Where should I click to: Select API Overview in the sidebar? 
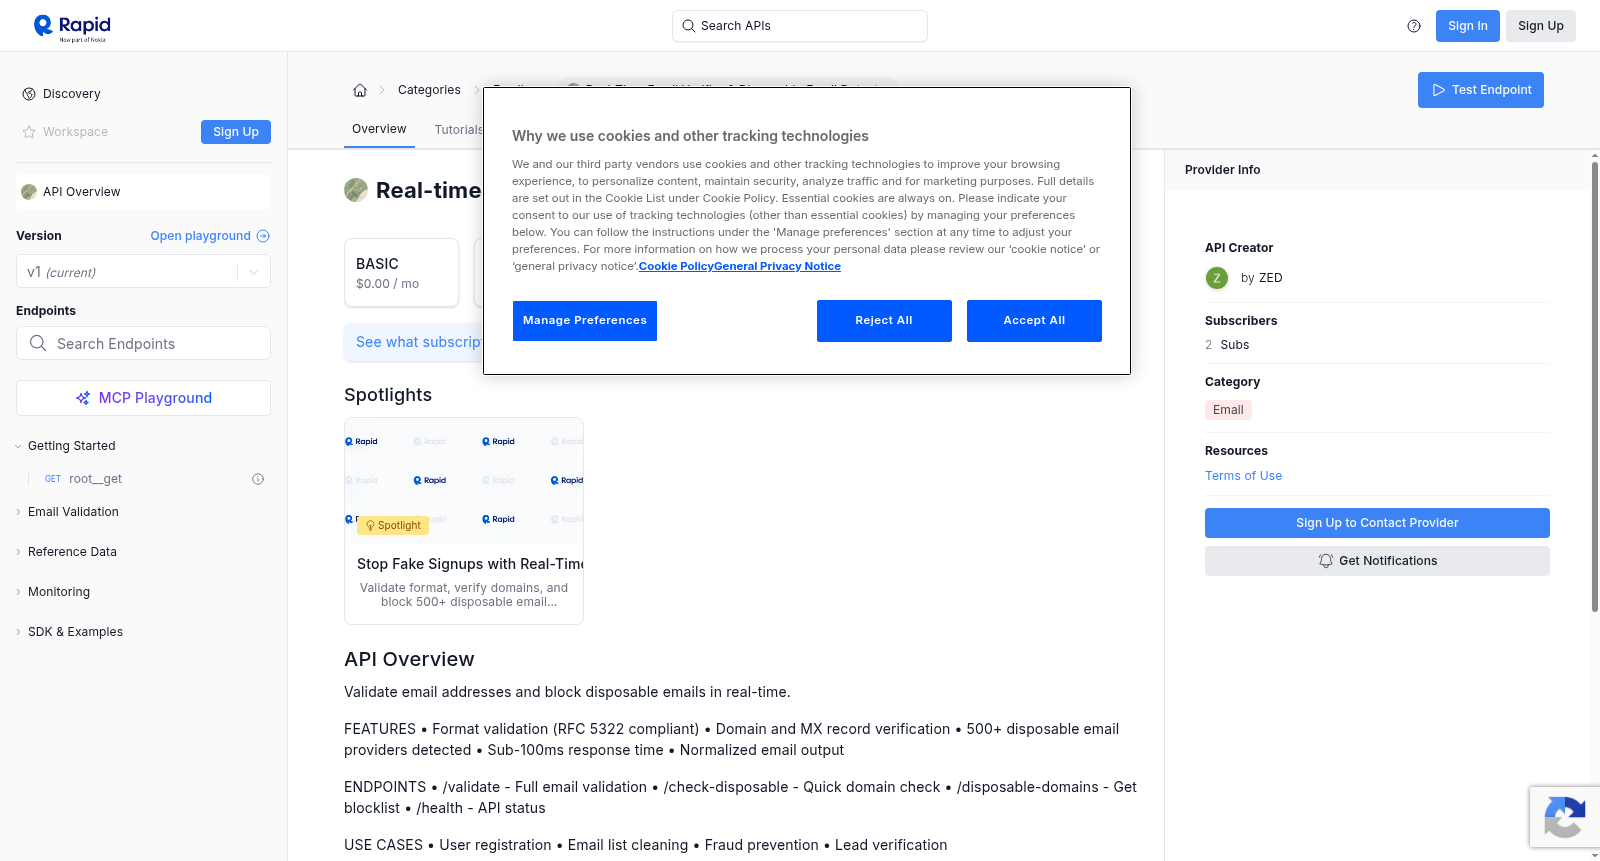click(143, 192)
